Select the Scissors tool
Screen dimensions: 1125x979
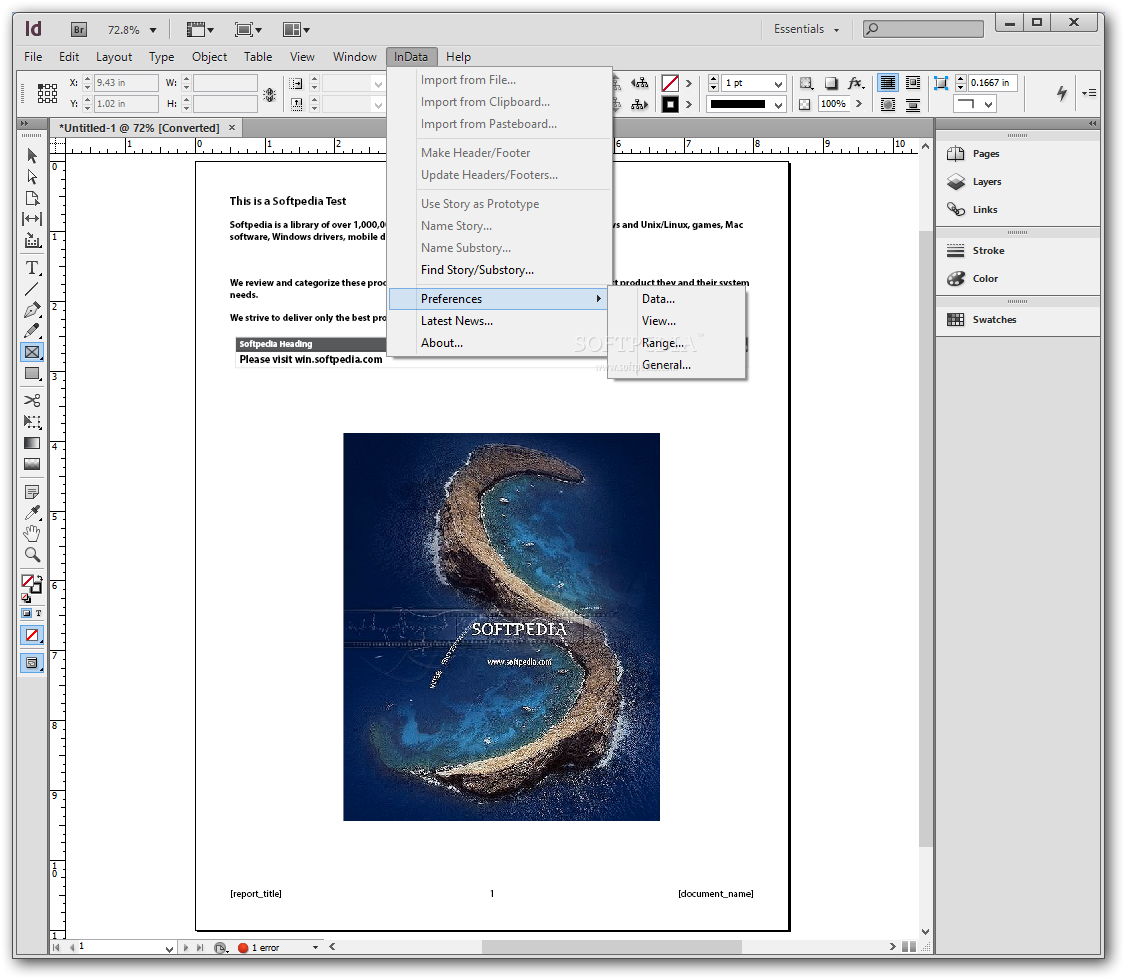[x=32, y=400]
